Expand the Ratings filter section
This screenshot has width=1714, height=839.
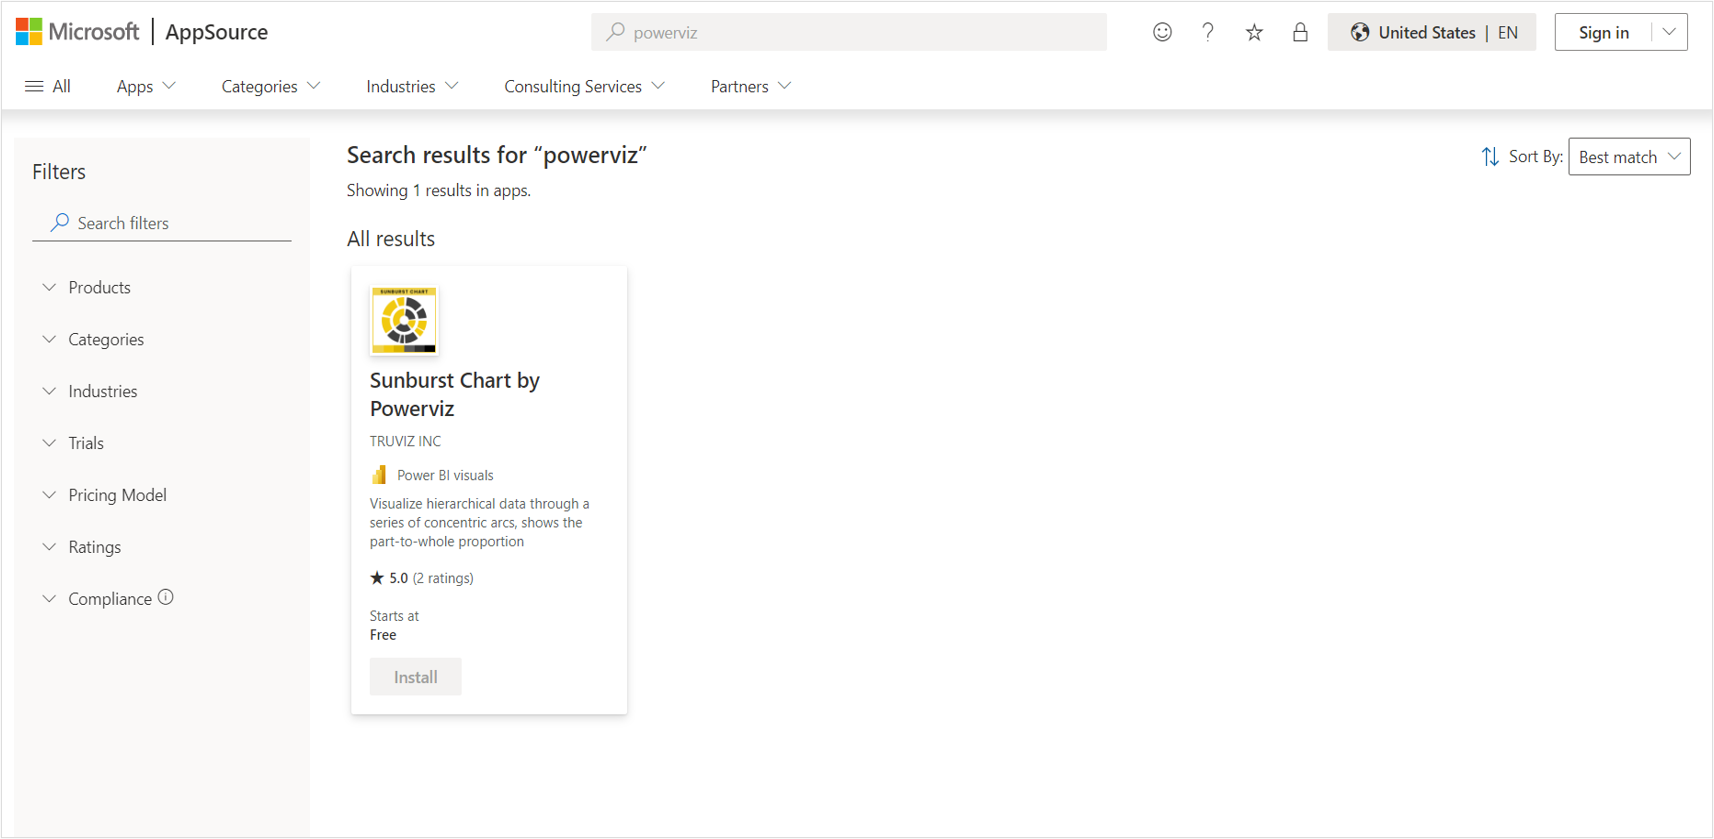click(x=94, y=547)
